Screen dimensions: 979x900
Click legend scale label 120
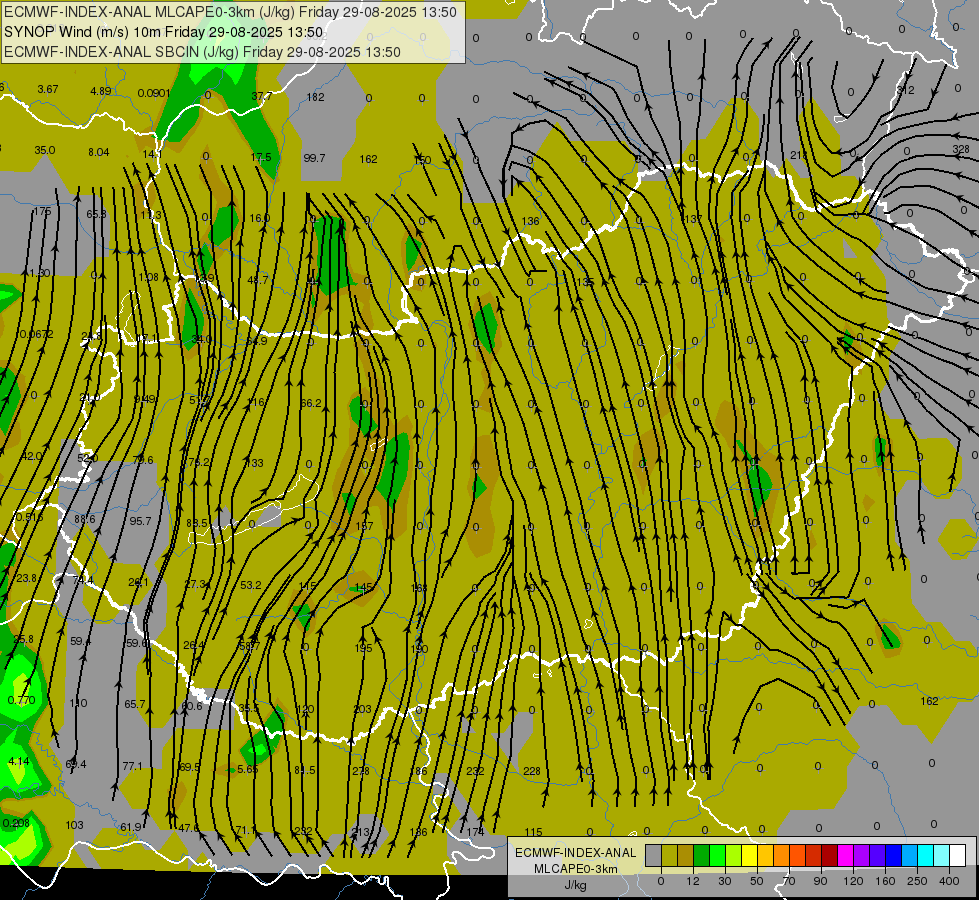coord(854,881)
